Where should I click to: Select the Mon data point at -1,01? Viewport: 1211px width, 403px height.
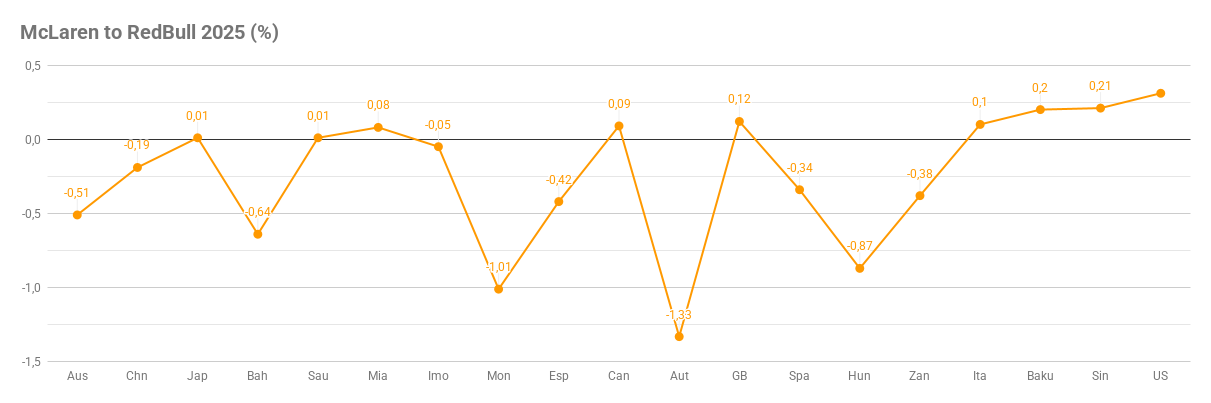click(x=498, y=289)
